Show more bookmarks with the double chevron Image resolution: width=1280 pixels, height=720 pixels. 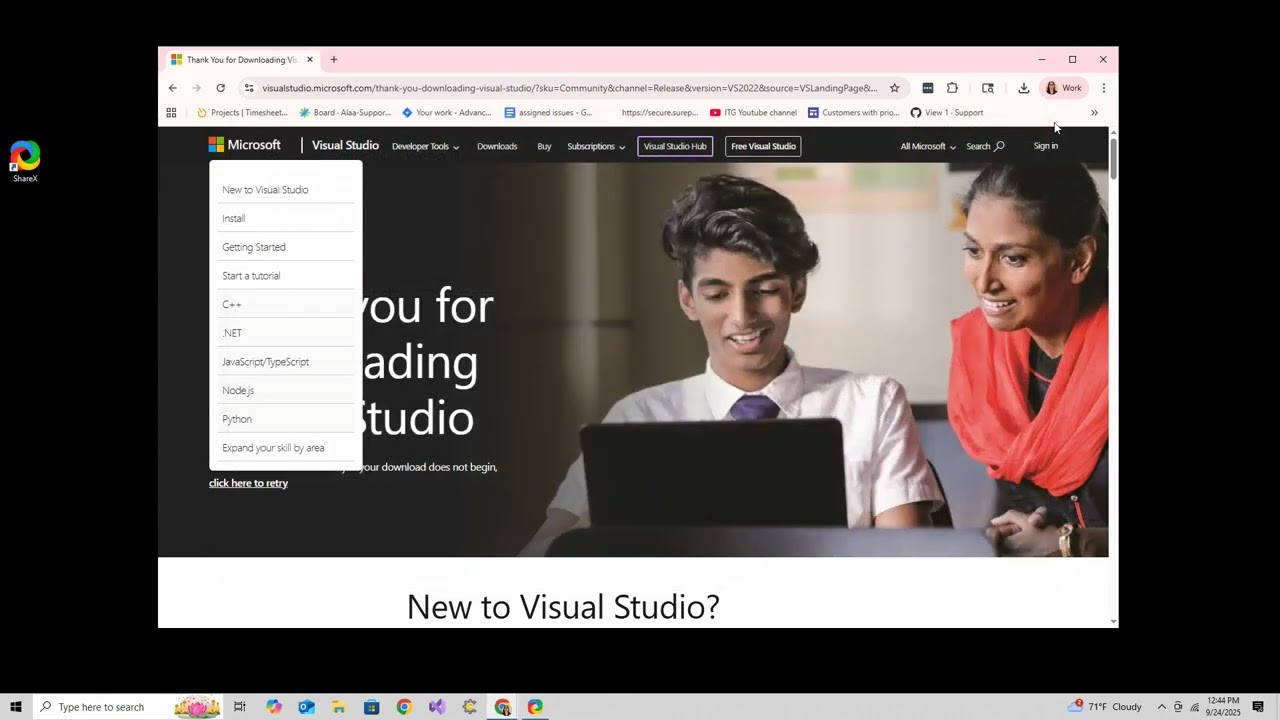[1094, 113]
